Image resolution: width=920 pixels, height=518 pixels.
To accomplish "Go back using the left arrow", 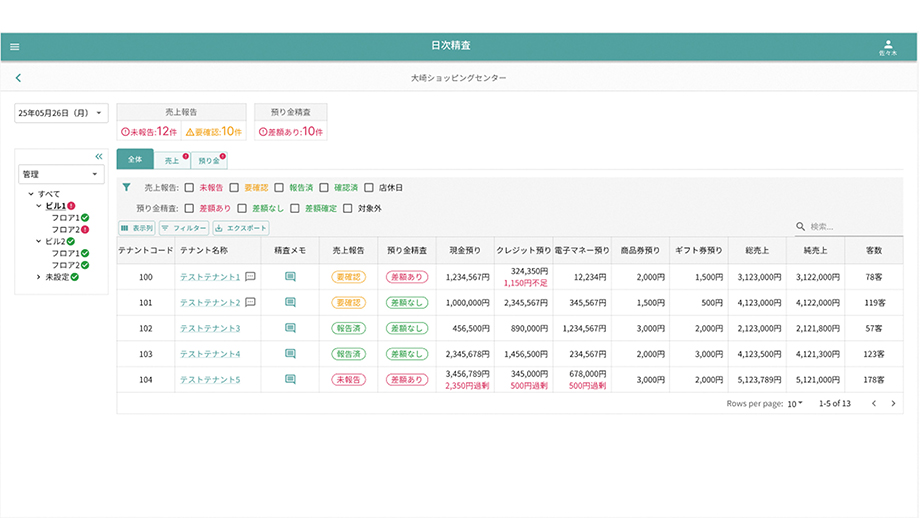I will pos(18,78).
